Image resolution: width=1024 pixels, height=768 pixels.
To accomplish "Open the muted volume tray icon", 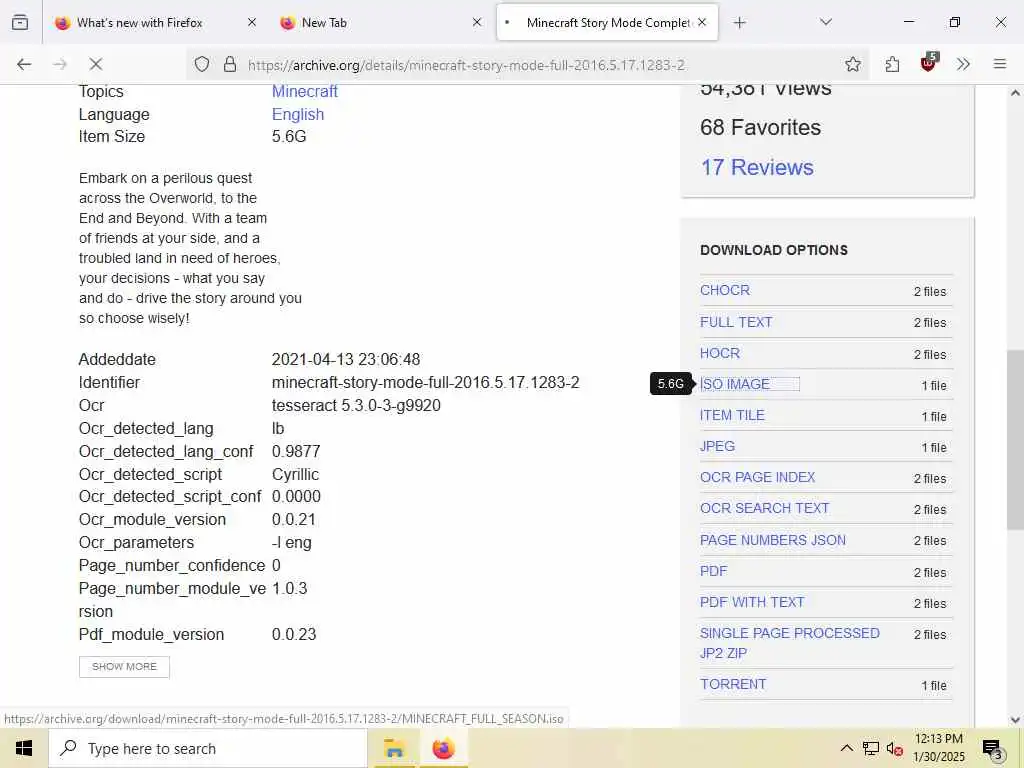I will [895, 748].
